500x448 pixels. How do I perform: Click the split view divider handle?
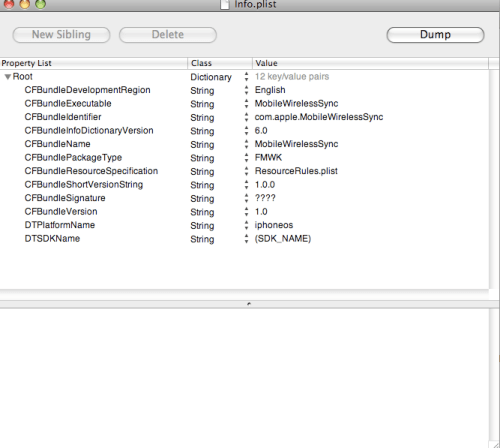249,304
